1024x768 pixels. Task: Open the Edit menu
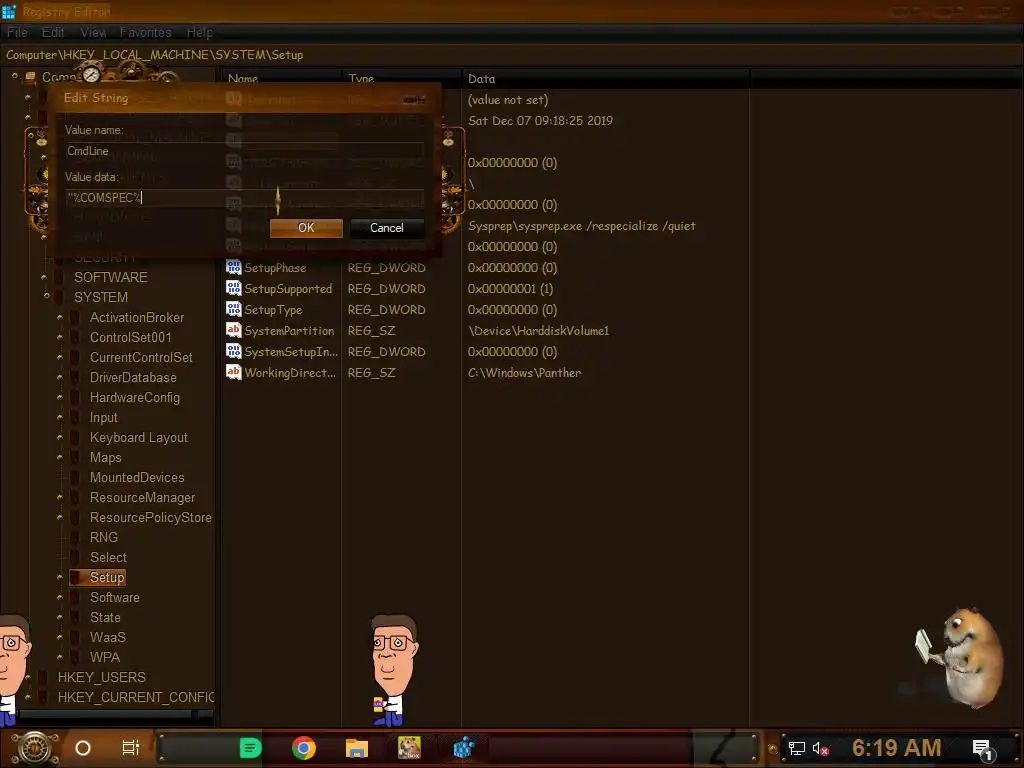[53, 33]
